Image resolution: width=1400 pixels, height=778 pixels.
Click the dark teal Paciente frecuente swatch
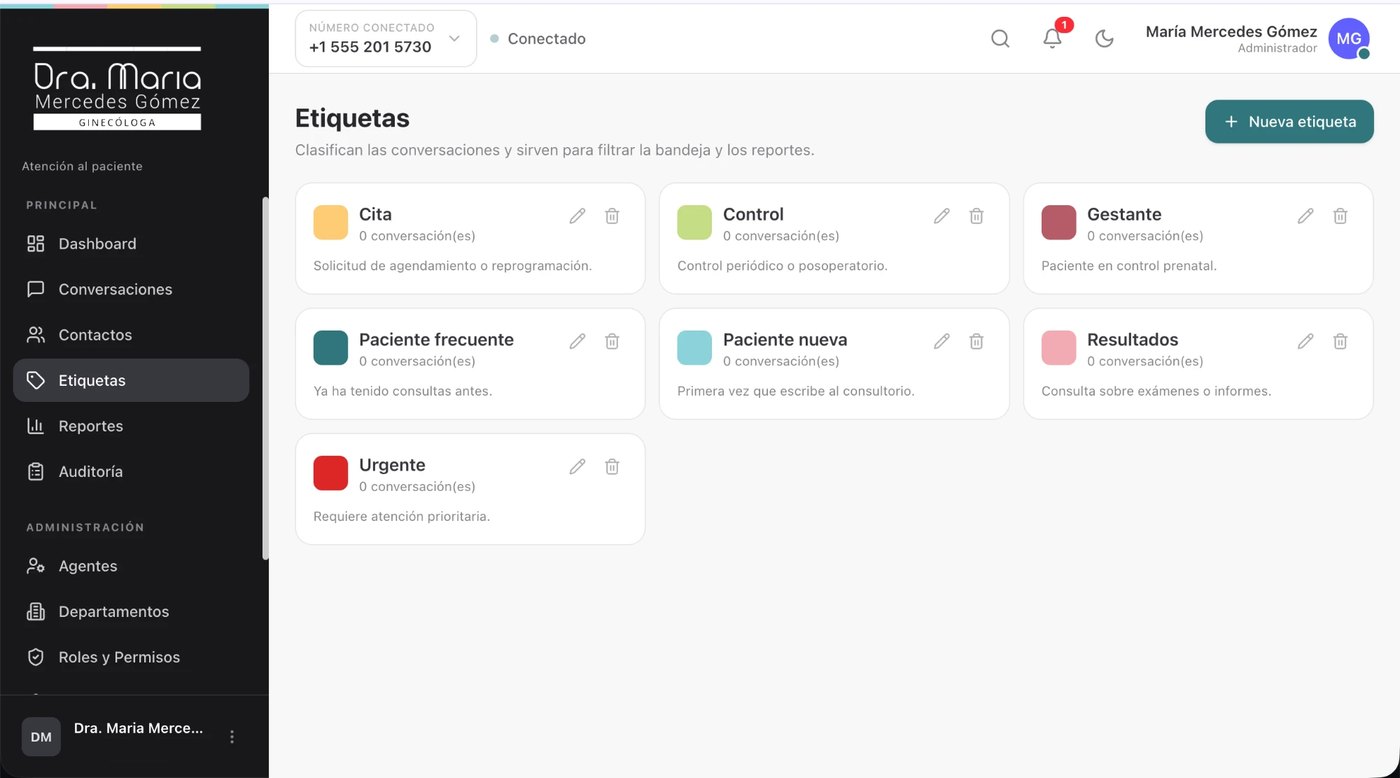coord(331,347)
